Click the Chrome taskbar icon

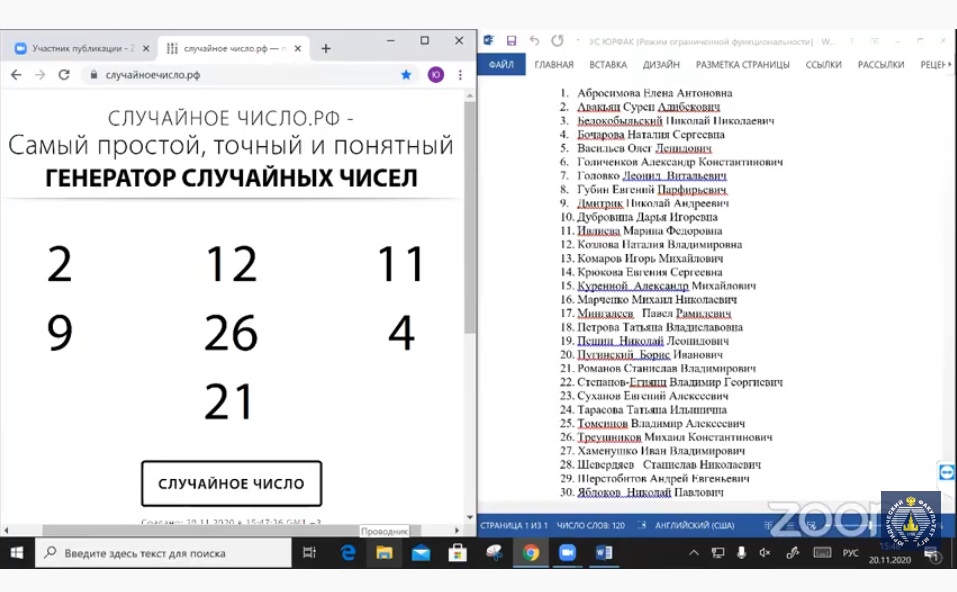coord(530,553)
